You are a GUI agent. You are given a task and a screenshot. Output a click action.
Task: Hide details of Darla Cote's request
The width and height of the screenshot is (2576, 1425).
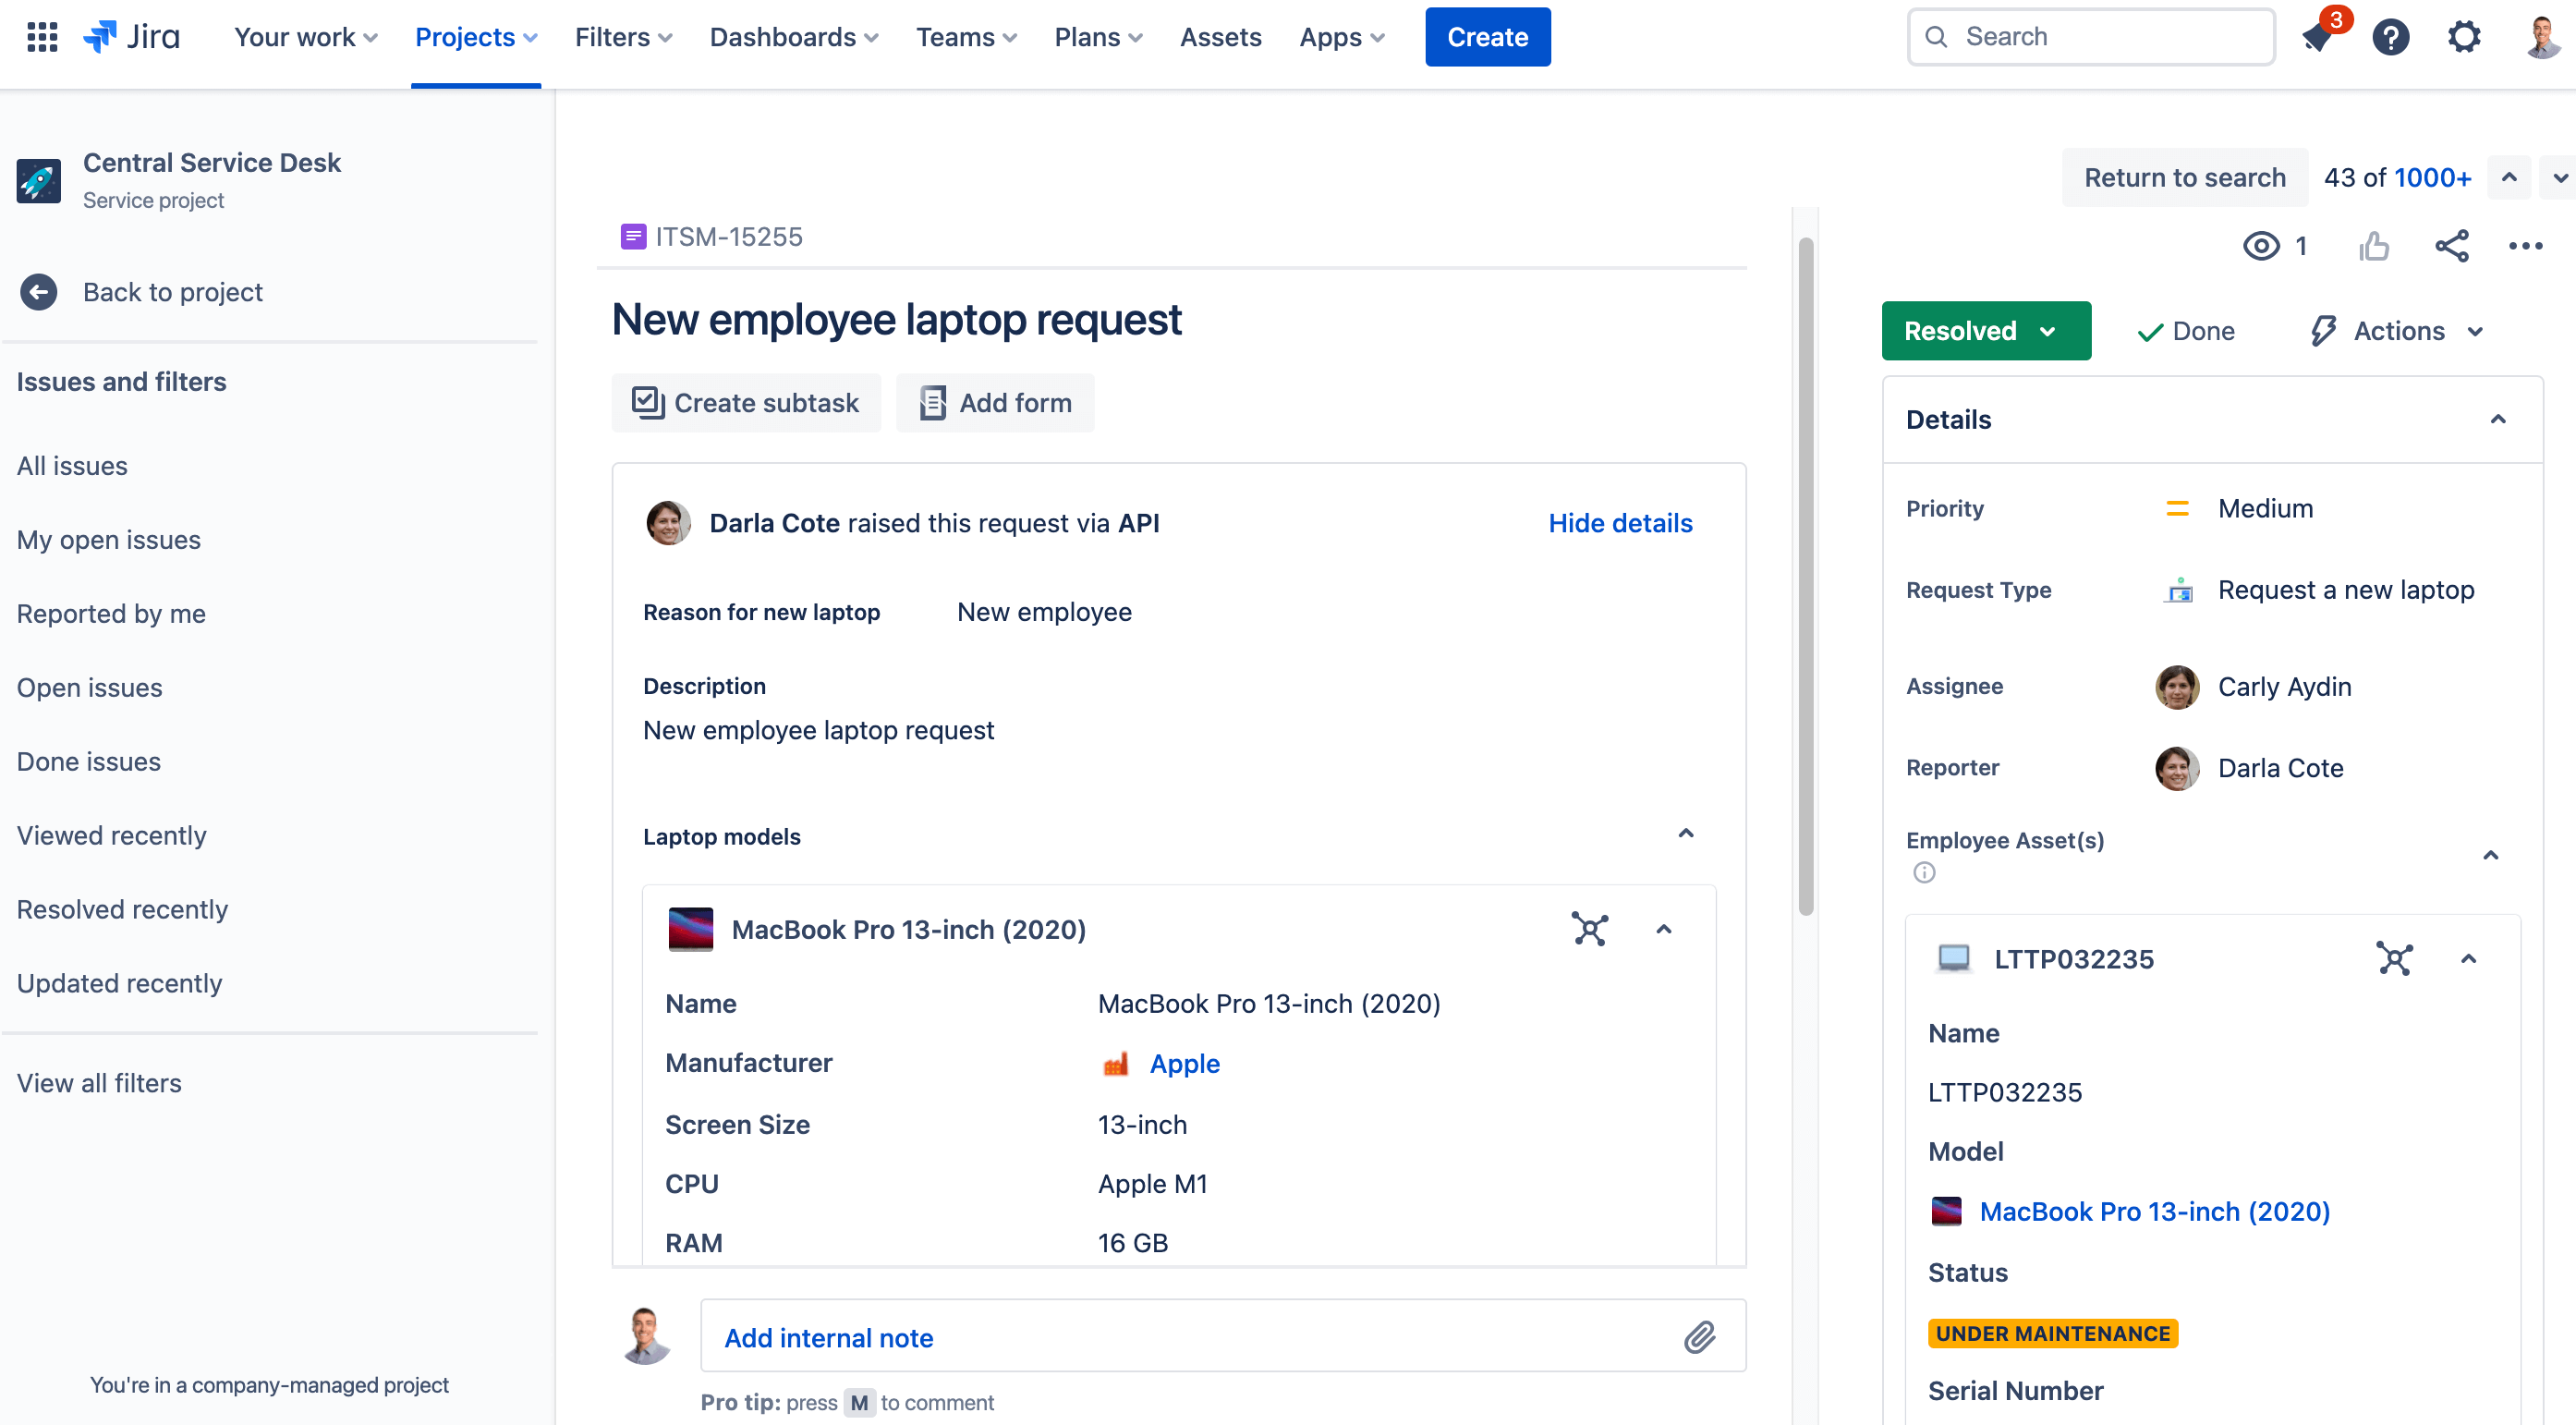pyautogui.click(x=1620, y=522)
